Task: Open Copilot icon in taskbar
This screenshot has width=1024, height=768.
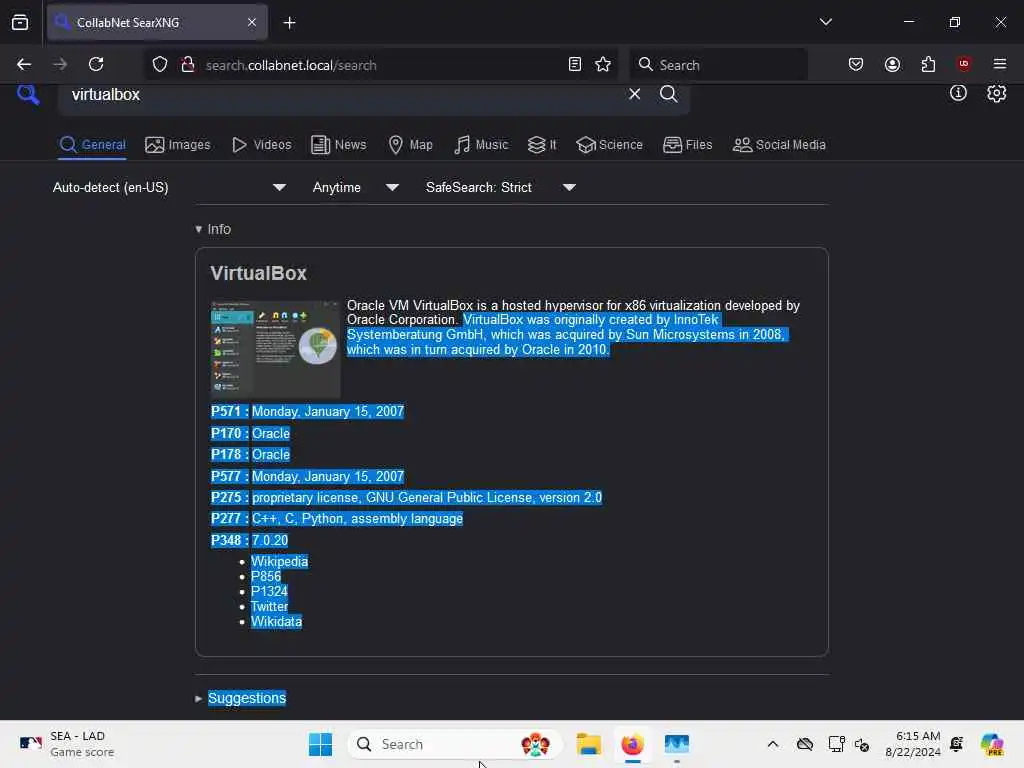Action: click(x=992, y=744)
